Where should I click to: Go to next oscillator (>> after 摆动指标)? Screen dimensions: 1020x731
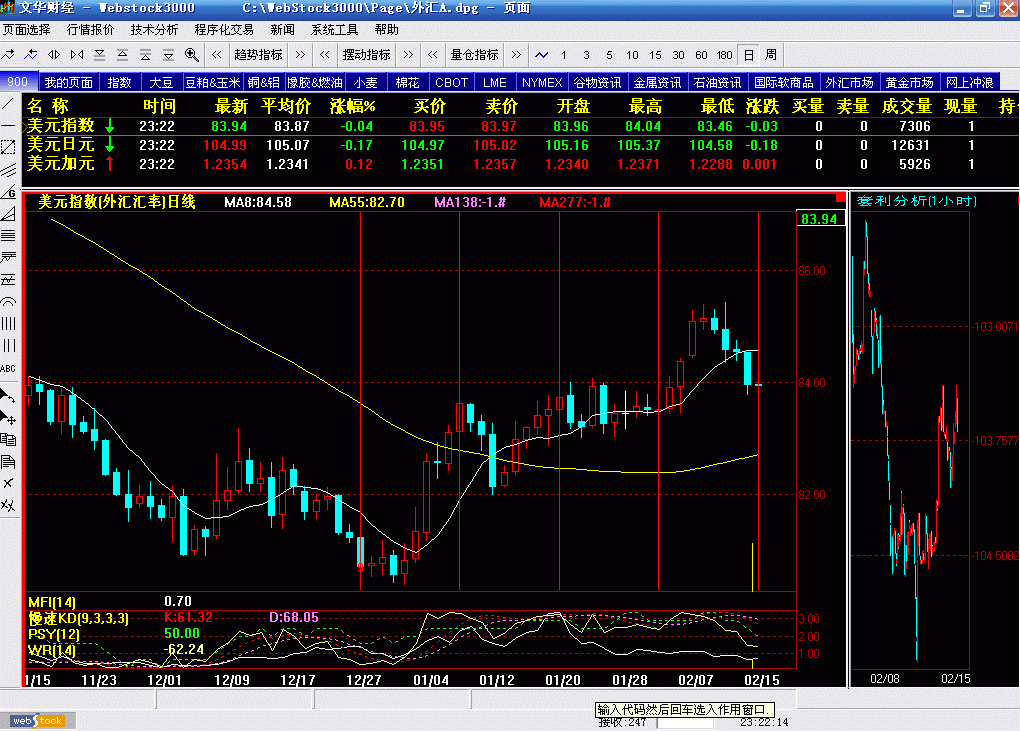(408, 55)
